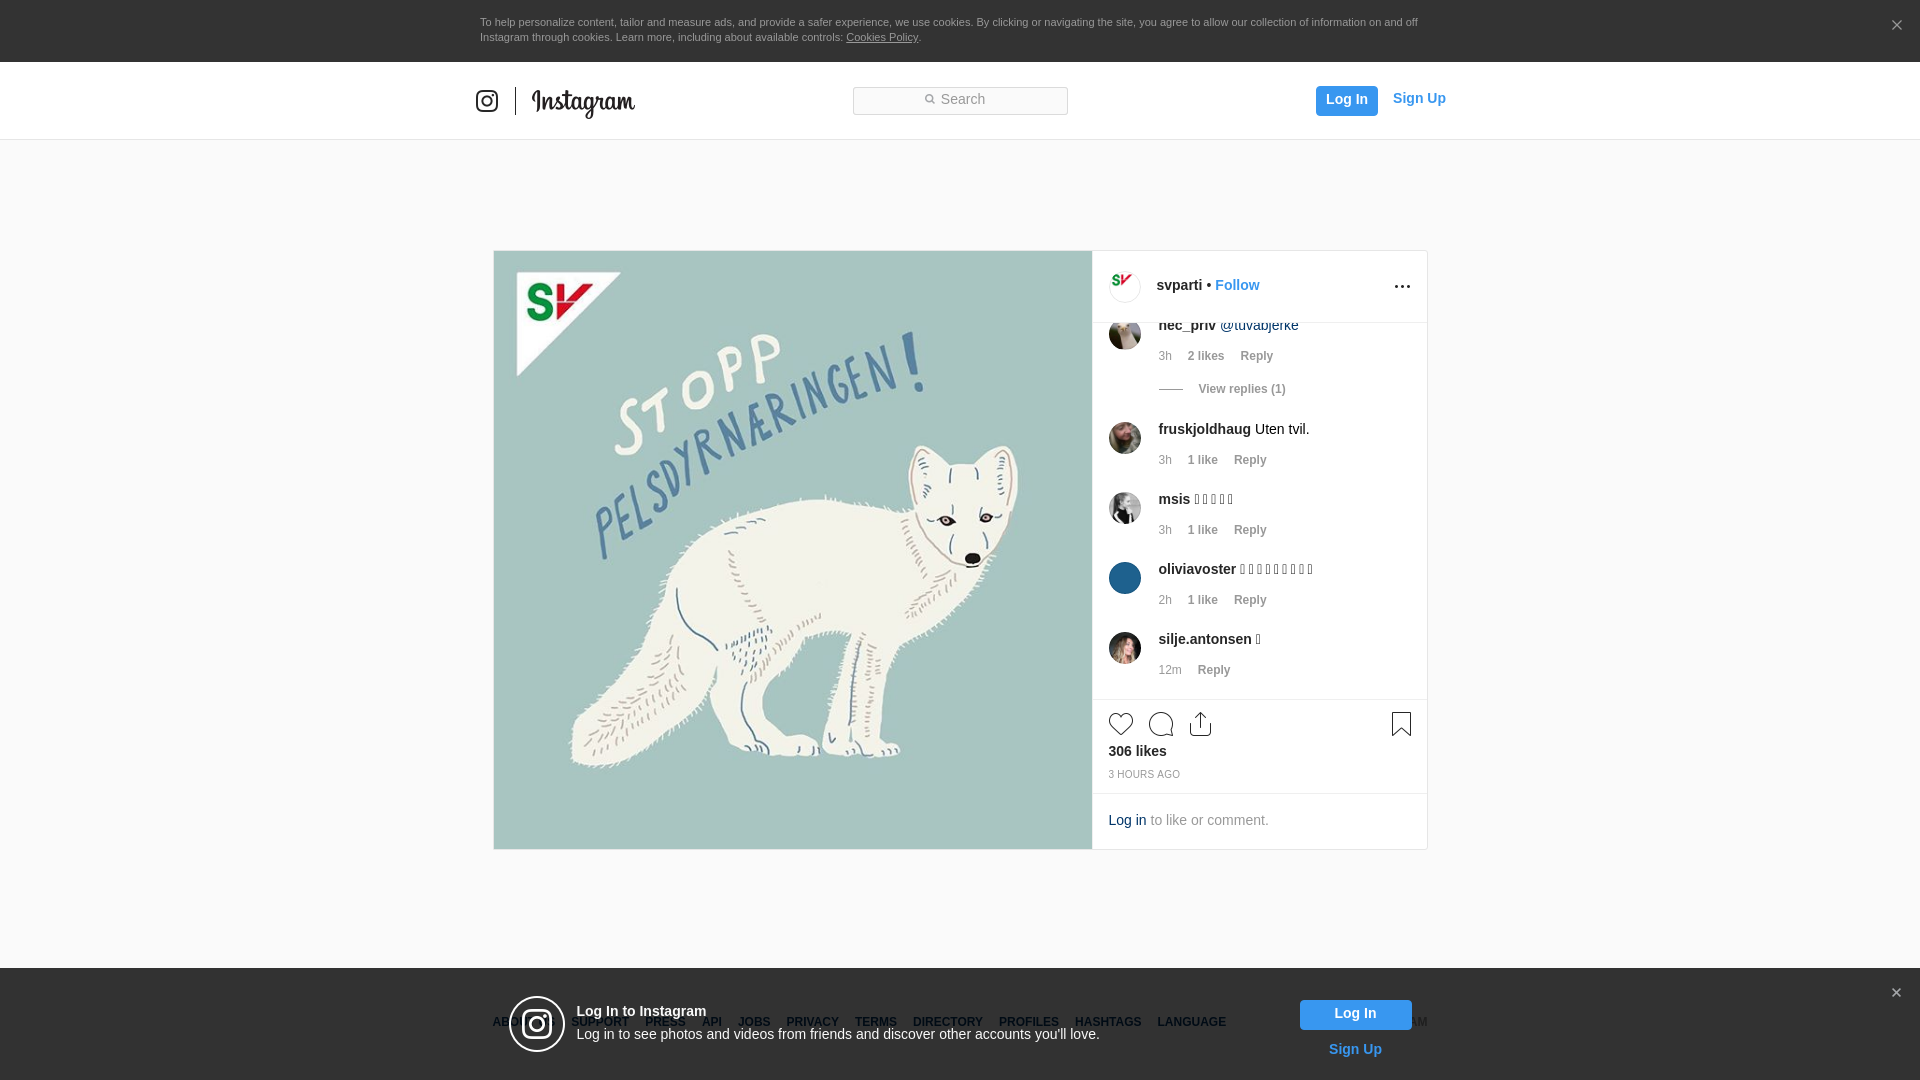Open the Cookies Policy link
Image resolution: width=1920 pixels, height=1080 pixels.
tap(882, 37)
